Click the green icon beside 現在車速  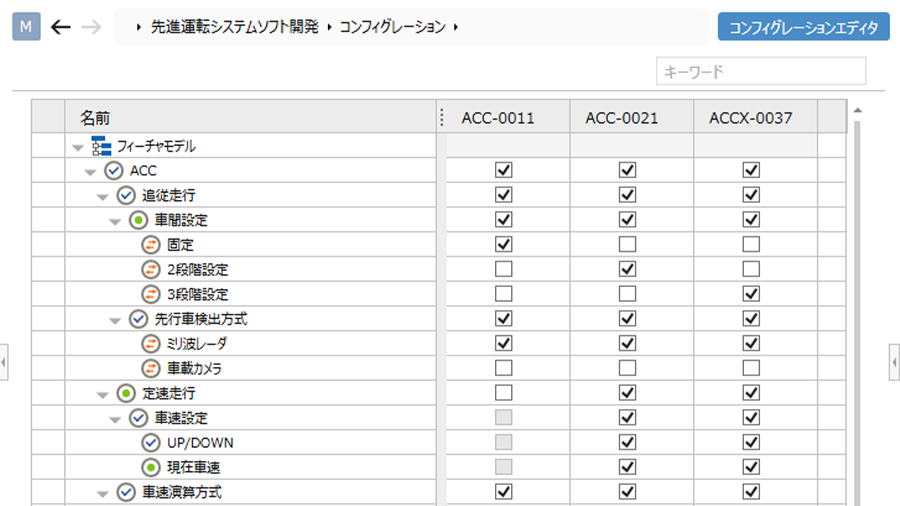151,467
